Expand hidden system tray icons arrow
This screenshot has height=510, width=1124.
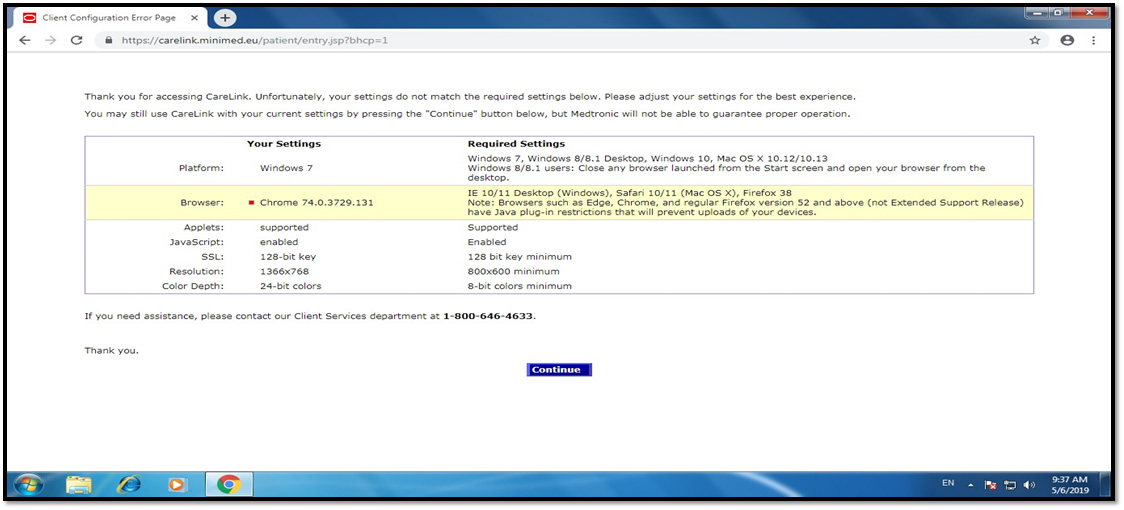pyautogui.click(x=969, y=485)
